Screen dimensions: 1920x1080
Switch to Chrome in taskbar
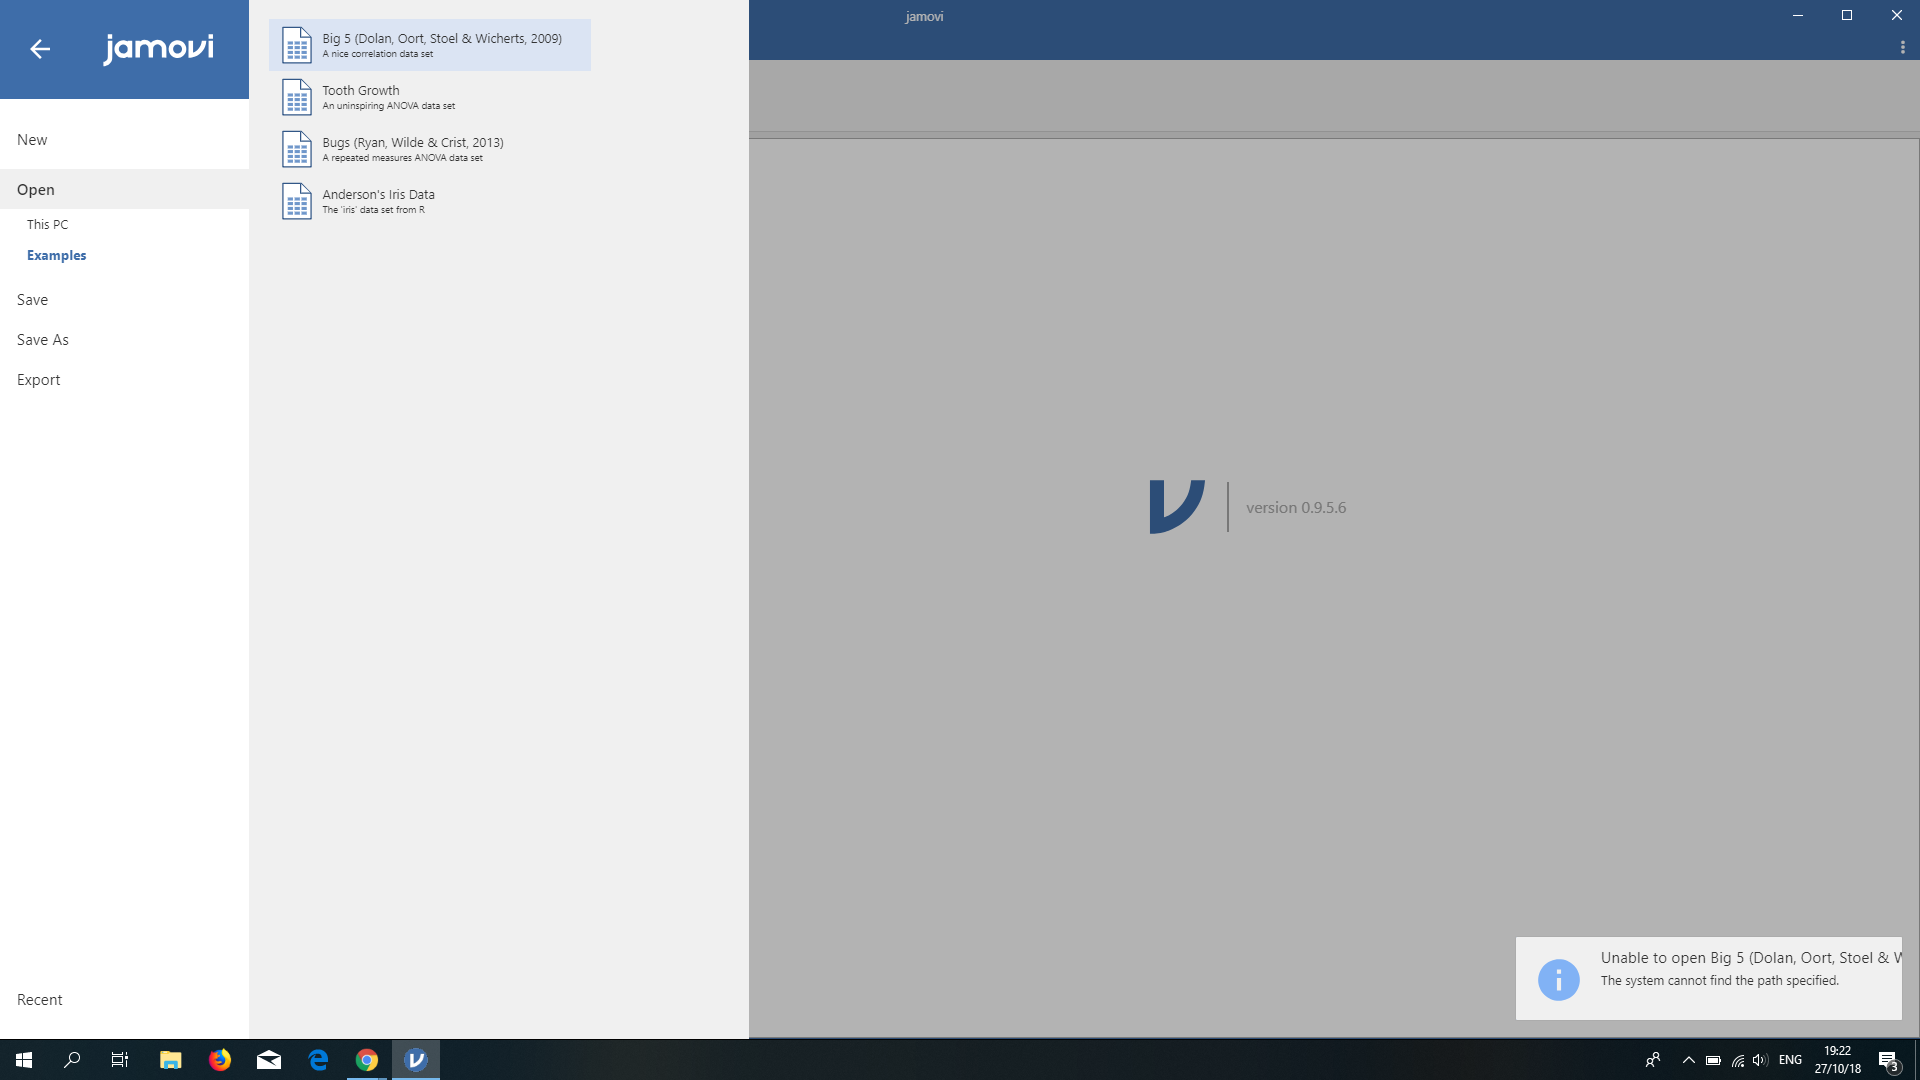pyautogui.click(x=367, y=1060)
